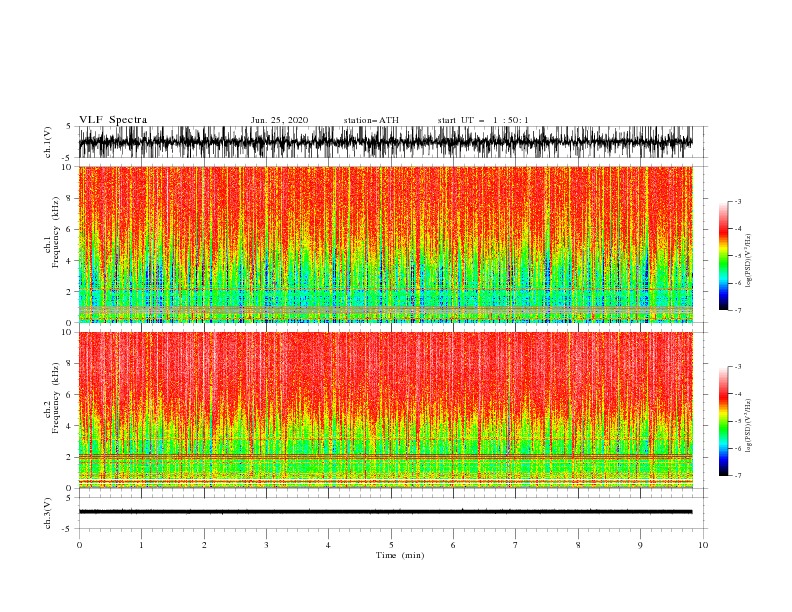Click time axis tick label "1"

click(141, 545)
